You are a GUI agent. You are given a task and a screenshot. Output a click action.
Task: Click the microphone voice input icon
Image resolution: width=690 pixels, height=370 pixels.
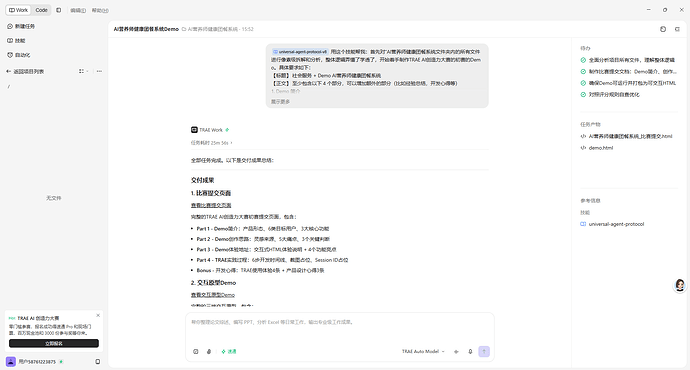[470, 352]
